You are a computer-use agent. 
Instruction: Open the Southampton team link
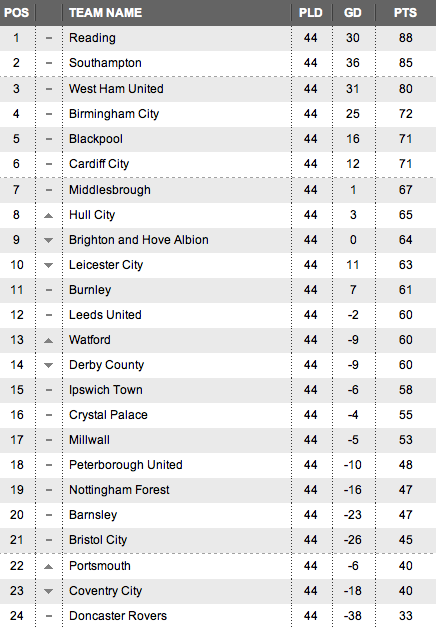click(x=105, y=63)
